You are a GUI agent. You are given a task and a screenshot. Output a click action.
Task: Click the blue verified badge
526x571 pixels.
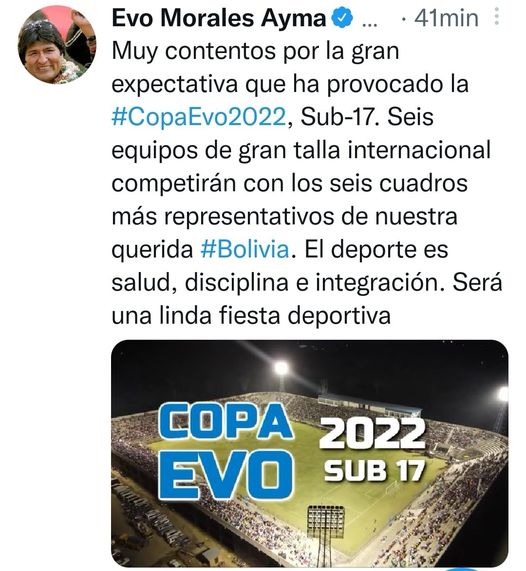point(344,19)
